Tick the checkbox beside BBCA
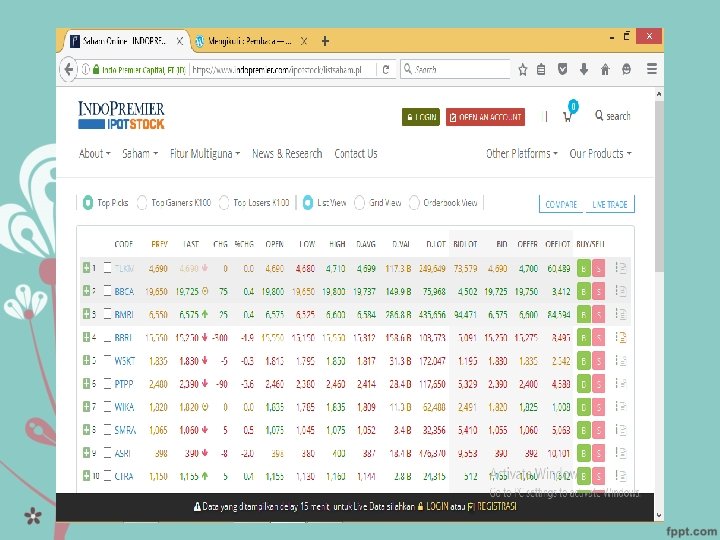 pos(107,291)
